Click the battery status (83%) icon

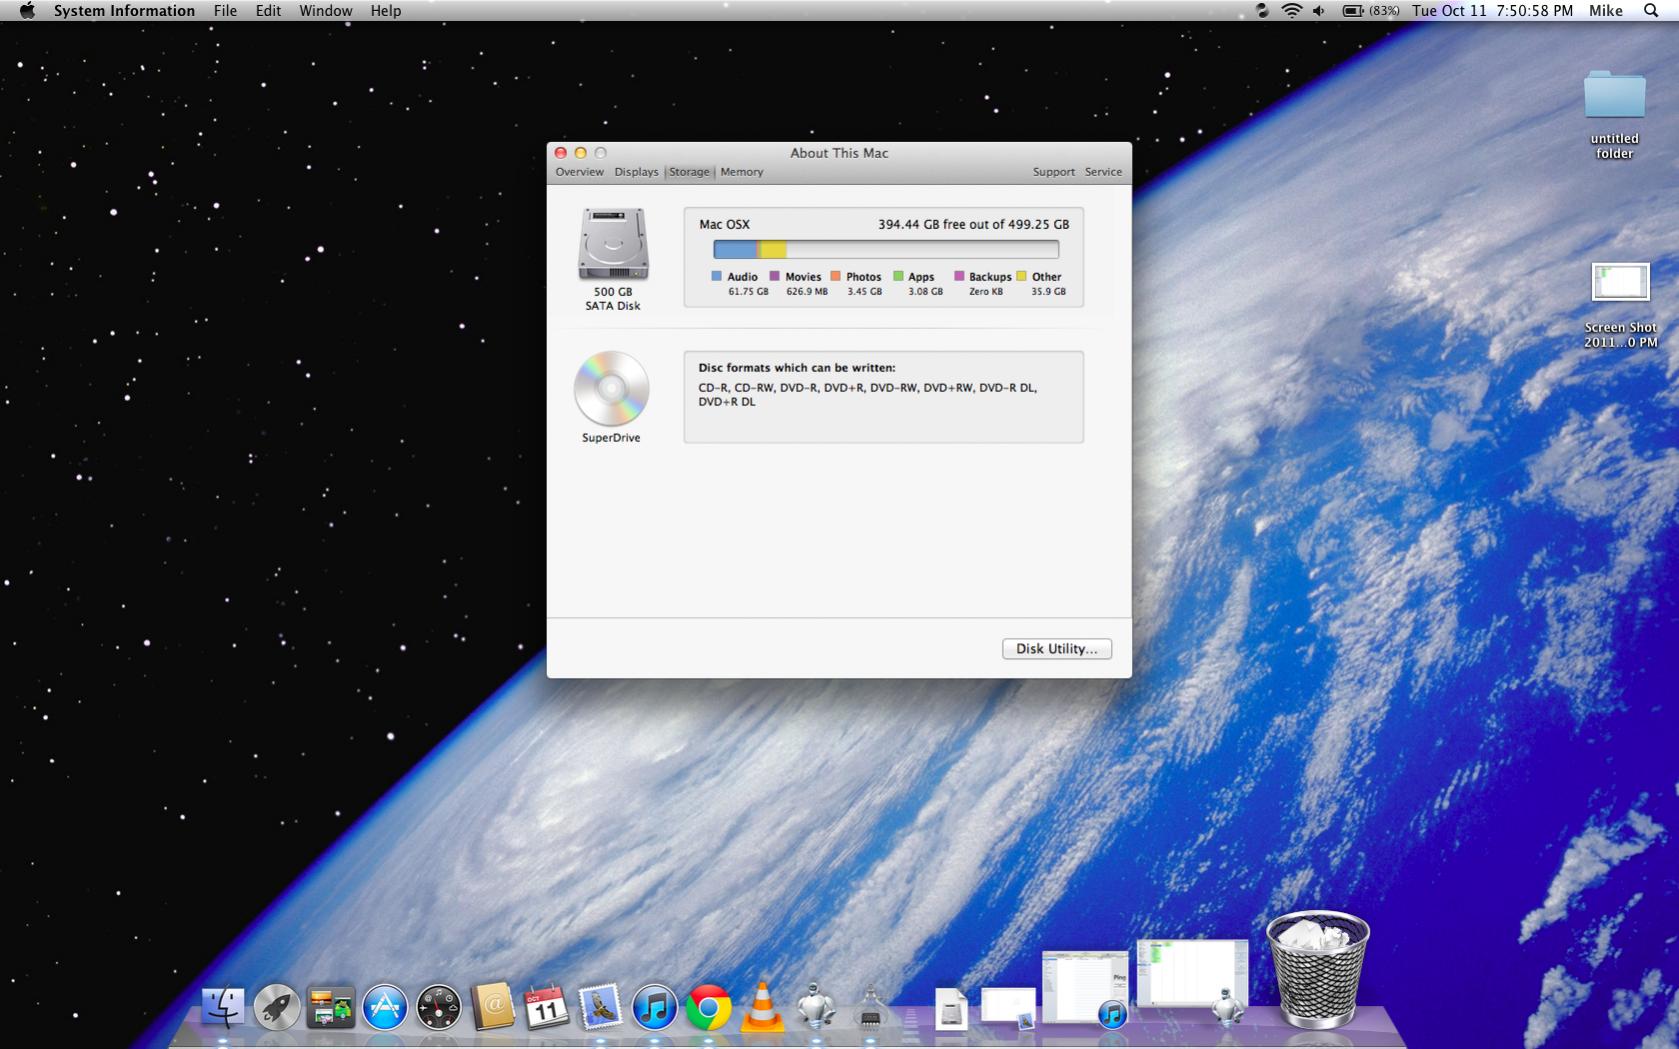(x=1370, y=10)
